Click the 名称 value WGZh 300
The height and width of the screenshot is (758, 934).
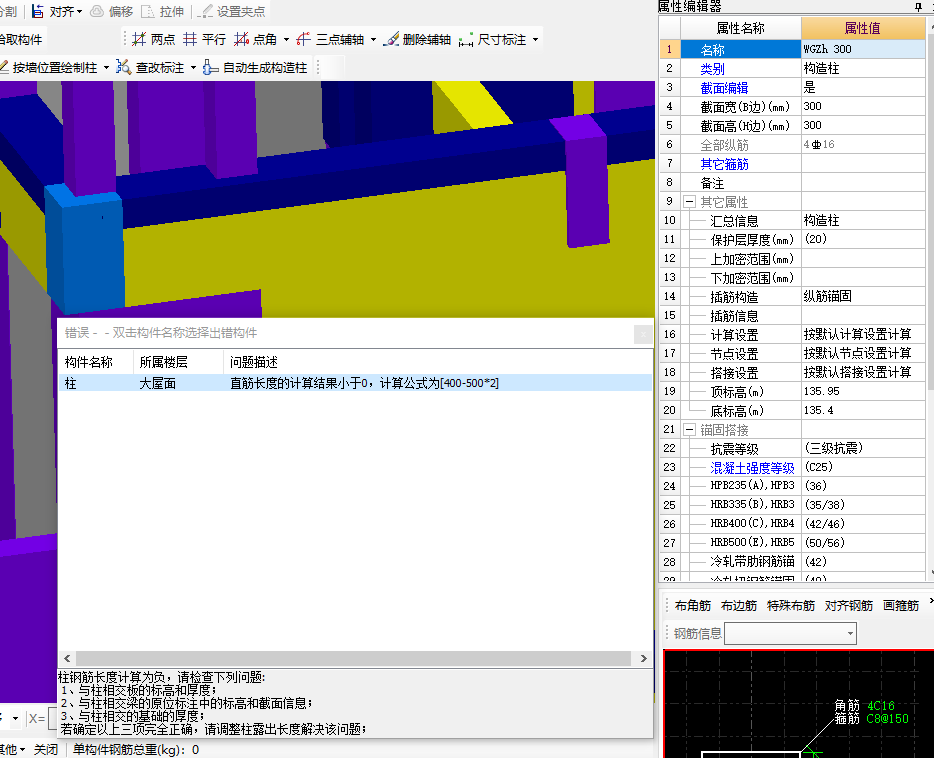(863, 49)
